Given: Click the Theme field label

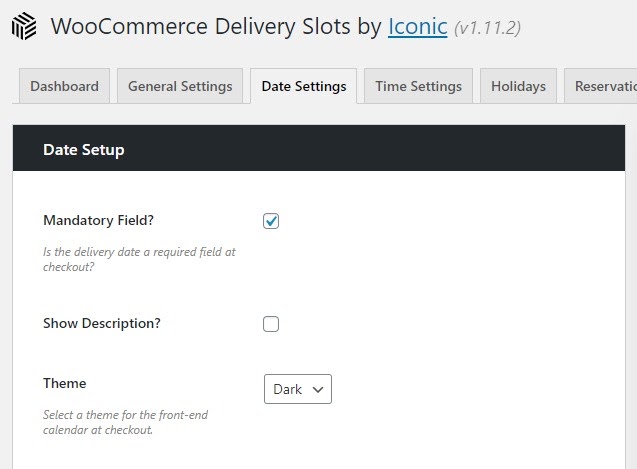Looking at the screenshot, I should pyautogui.click(x=65, y=383).
